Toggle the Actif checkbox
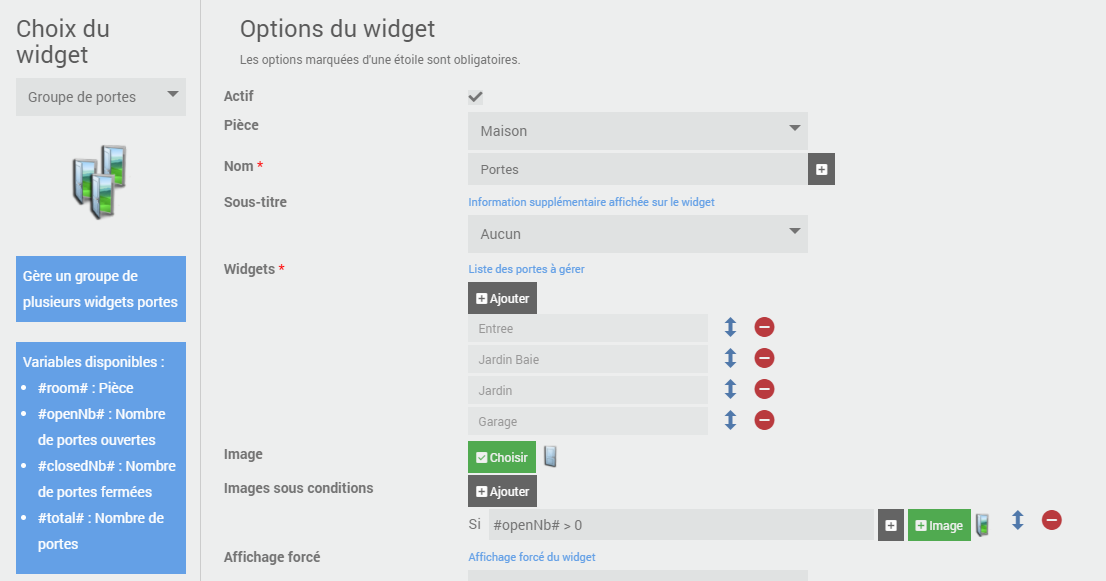 click(476, 97)
